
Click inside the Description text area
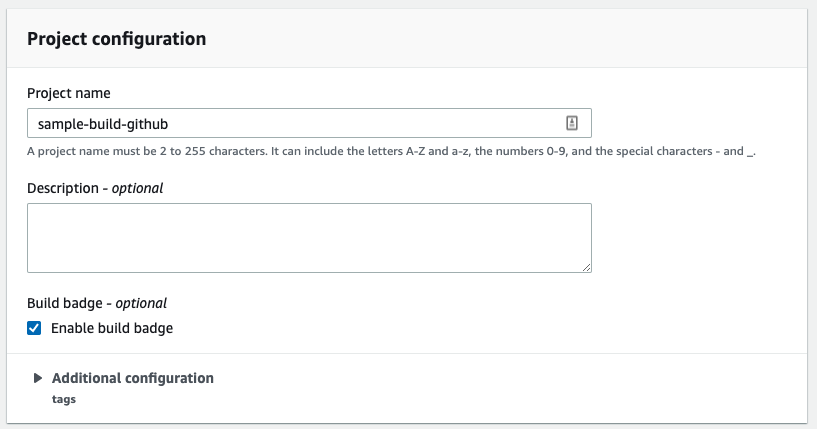(x=308, y=237)
